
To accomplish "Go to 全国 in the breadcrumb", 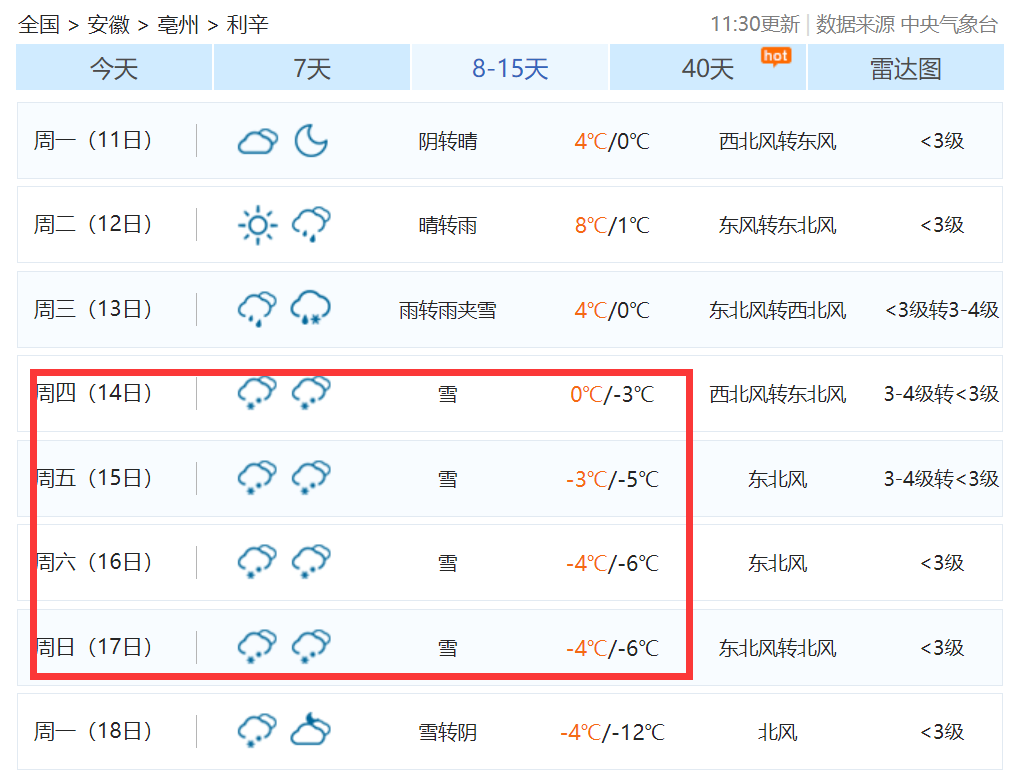I will point(39,24).
